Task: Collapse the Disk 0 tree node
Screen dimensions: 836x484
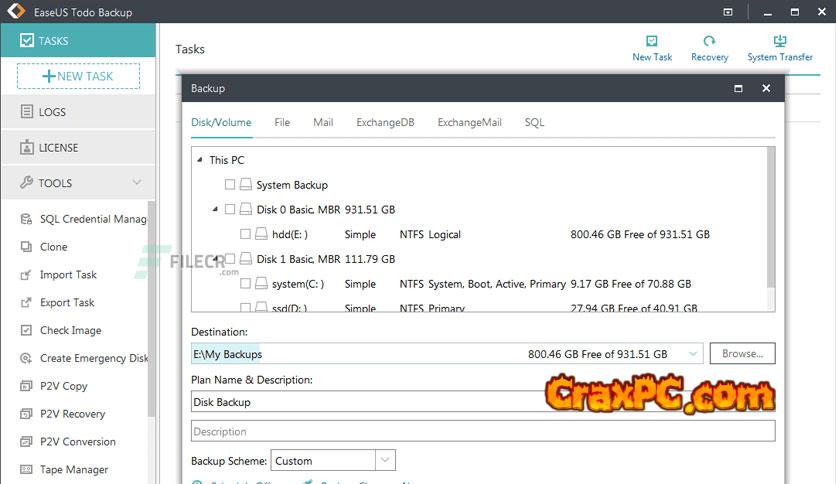Action: click(215, 209)
